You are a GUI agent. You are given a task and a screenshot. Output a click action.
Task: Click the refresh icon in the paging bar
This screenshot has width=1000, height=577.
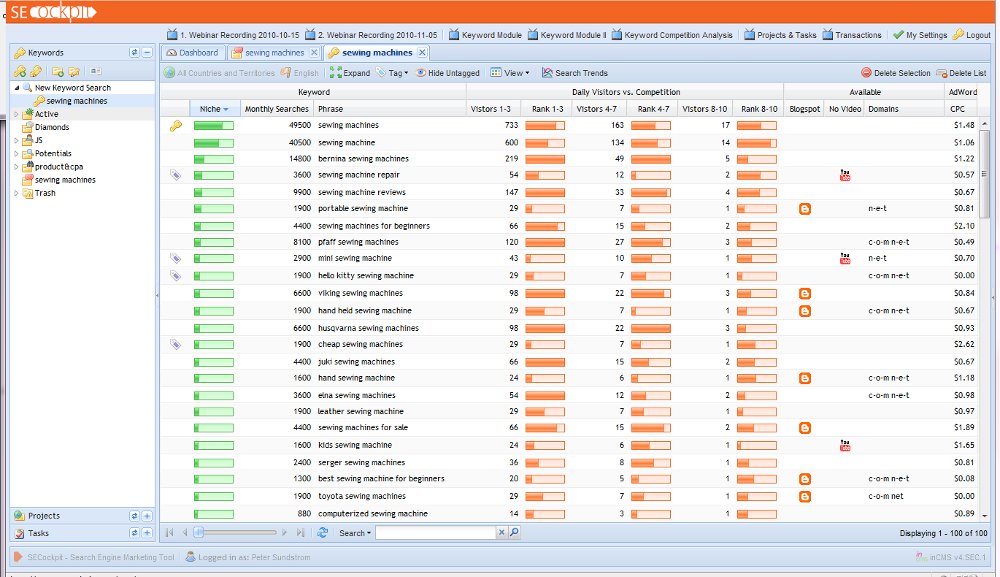coord(322,533)
